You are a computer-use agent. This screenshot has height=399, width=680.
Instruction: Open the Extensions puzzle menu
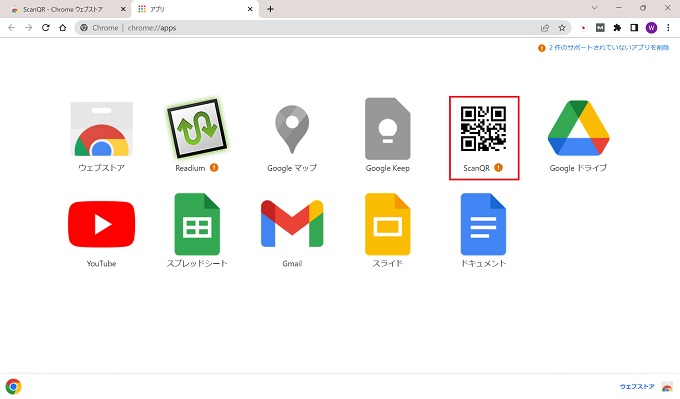(617, 28)
